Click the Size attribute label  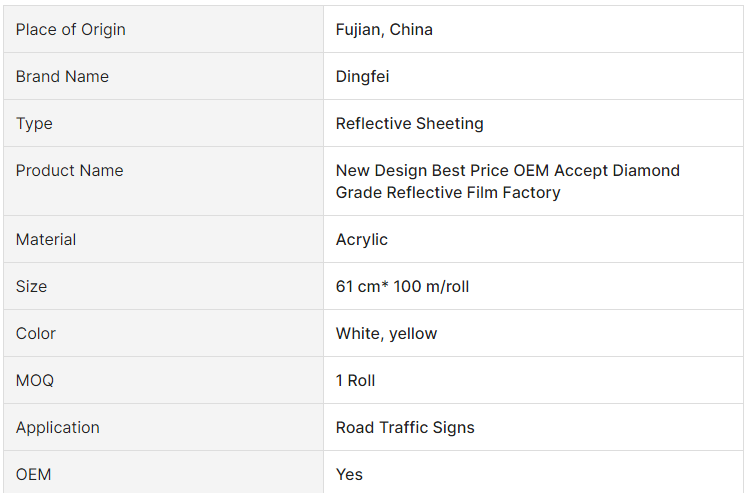(x=31, y=287)
